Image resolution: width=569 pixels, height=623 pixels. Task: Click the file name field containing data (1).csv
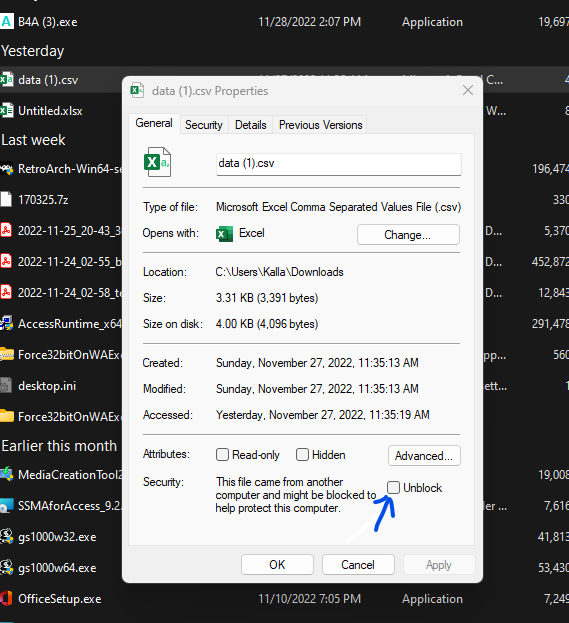click(339, 164)
